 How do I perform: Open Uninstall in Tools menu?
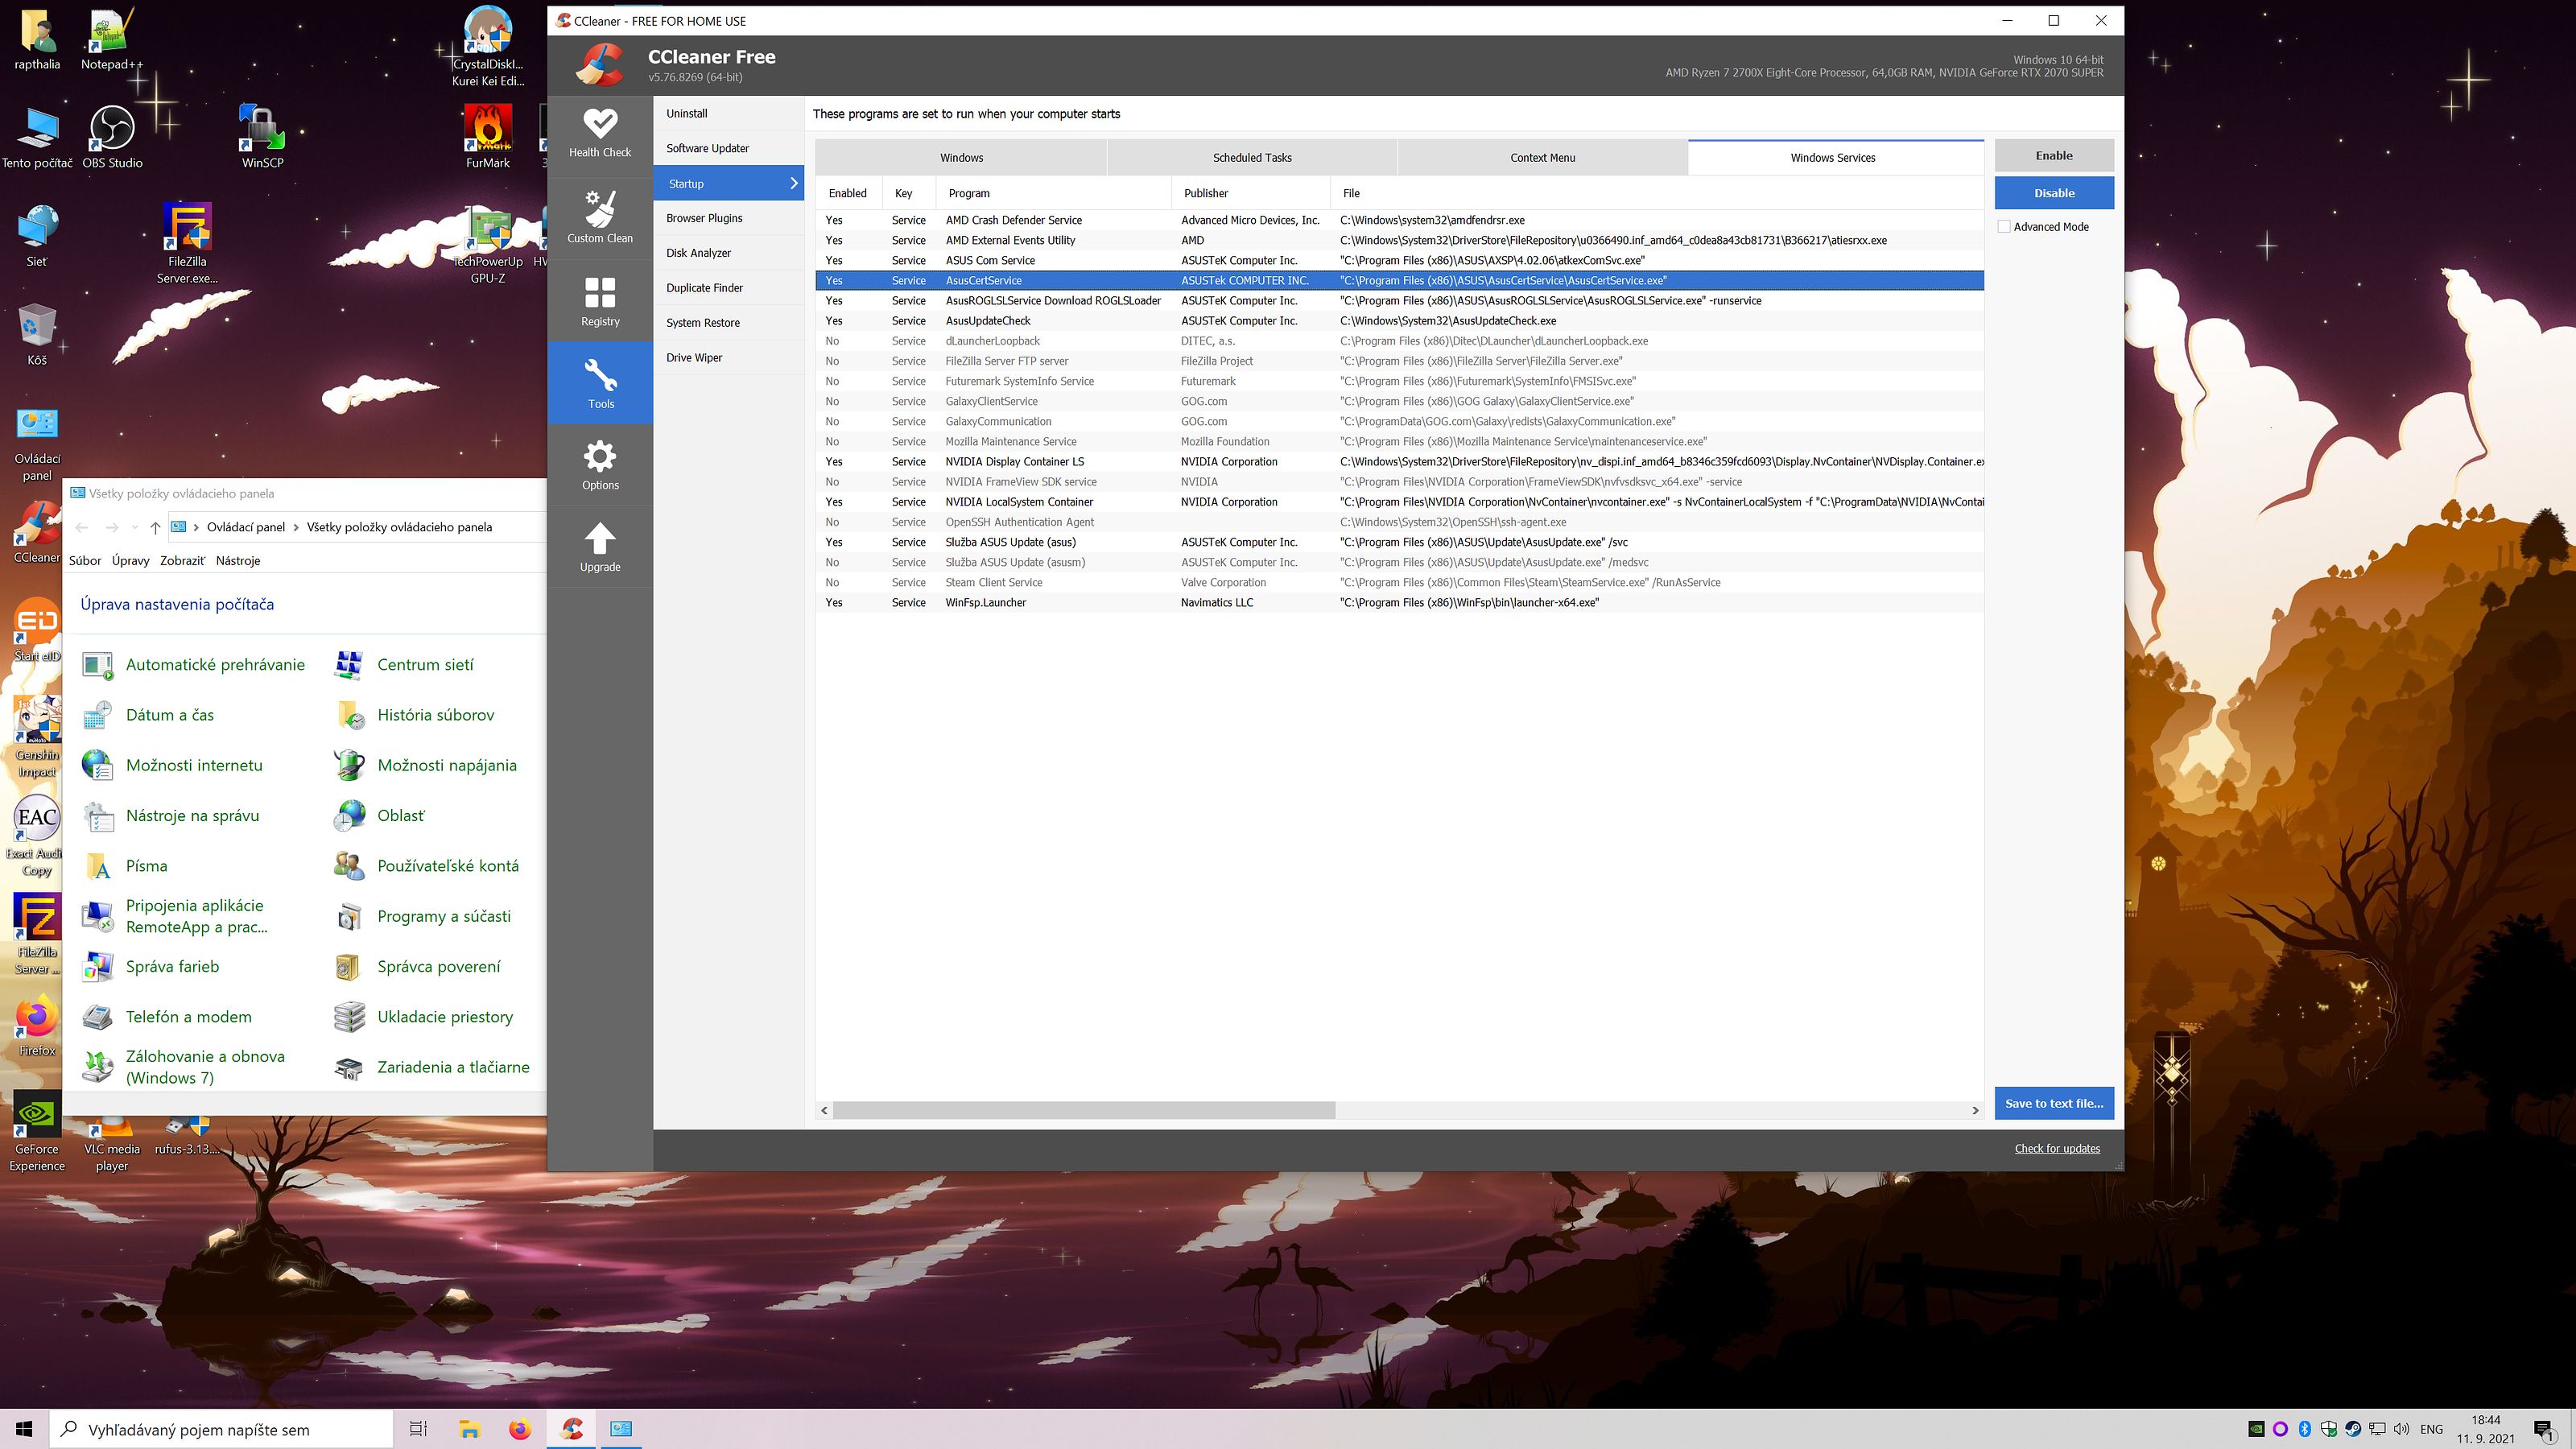coord(729,113)
